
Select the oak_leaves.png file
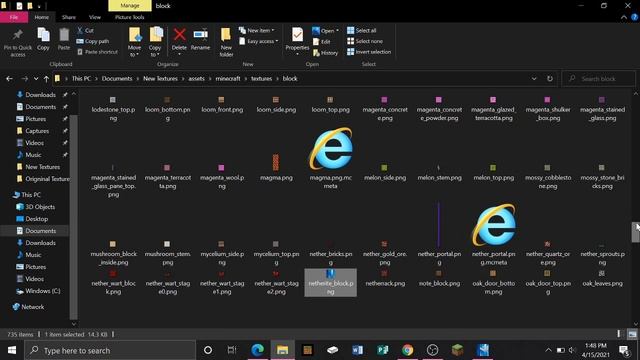tap(602, 278)
